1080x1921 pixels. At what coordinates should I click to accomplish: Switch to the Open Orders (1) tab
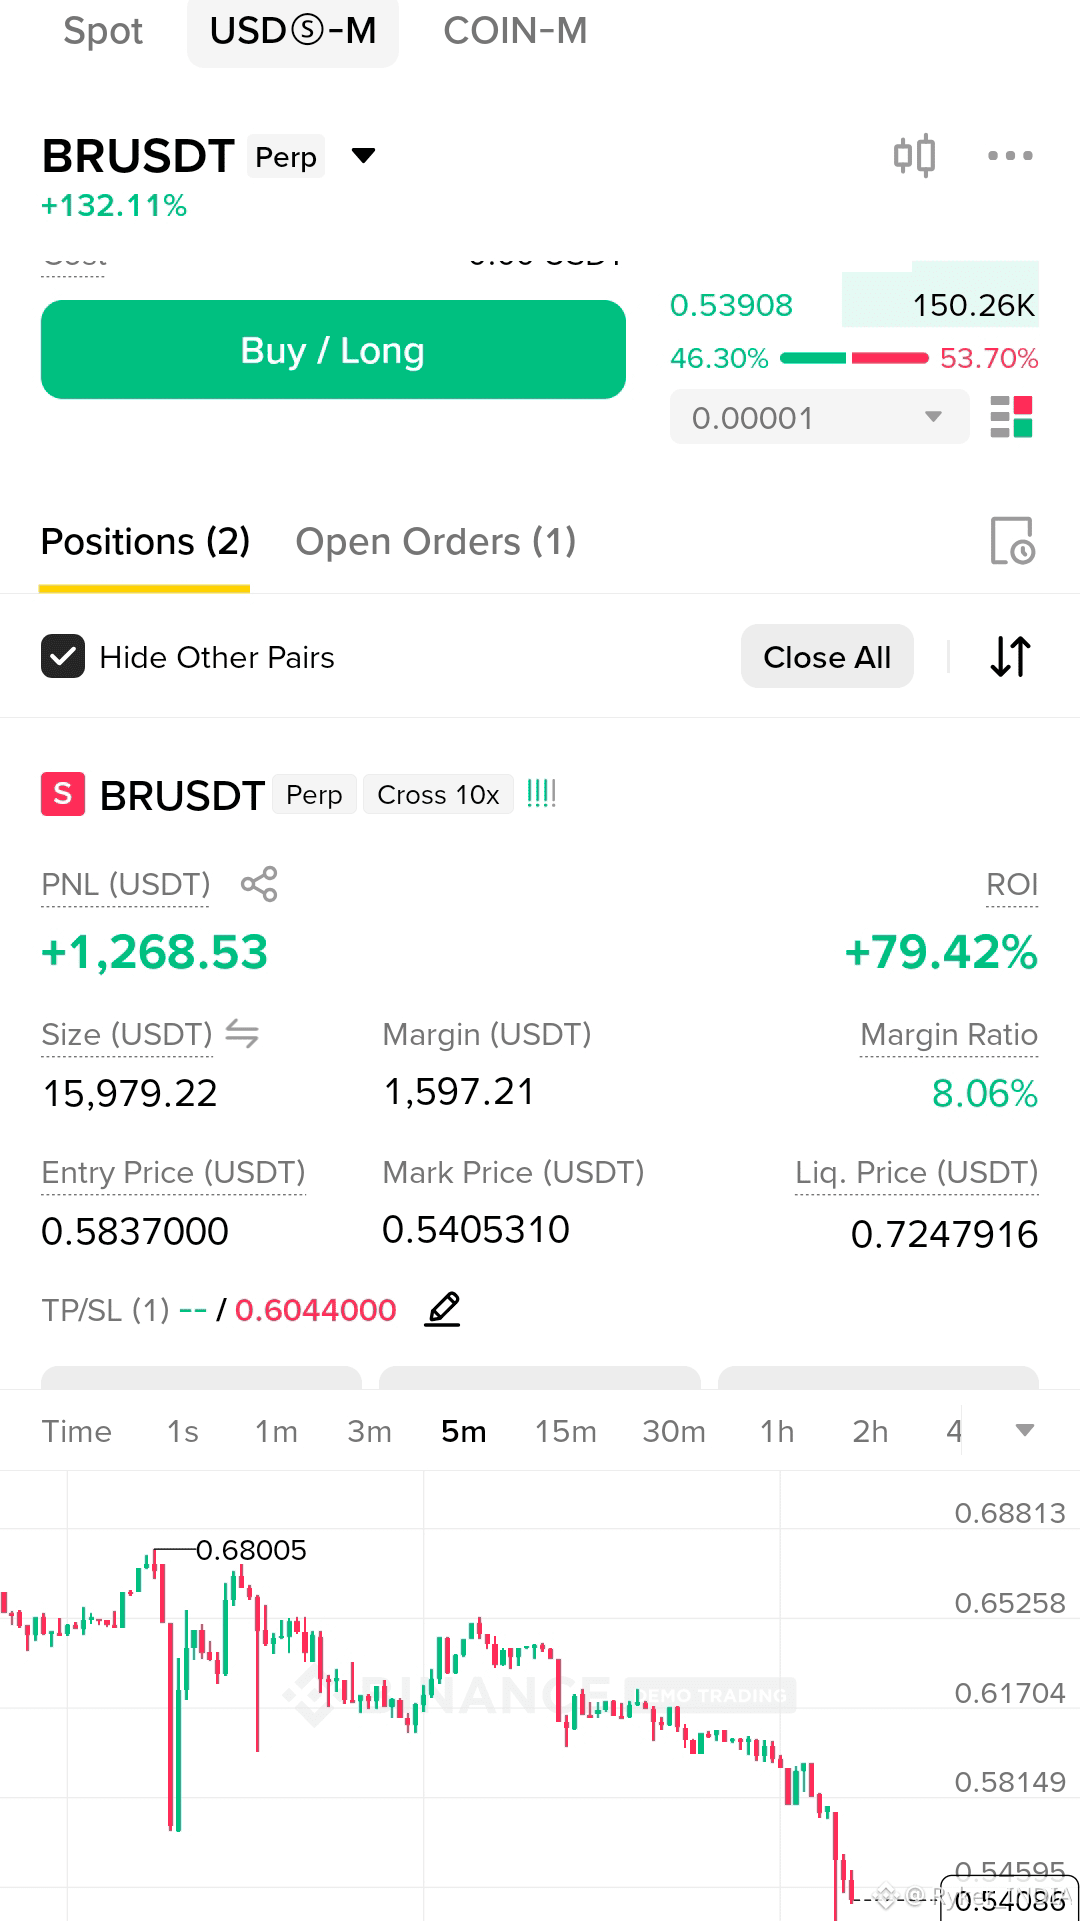coord(436,541)
